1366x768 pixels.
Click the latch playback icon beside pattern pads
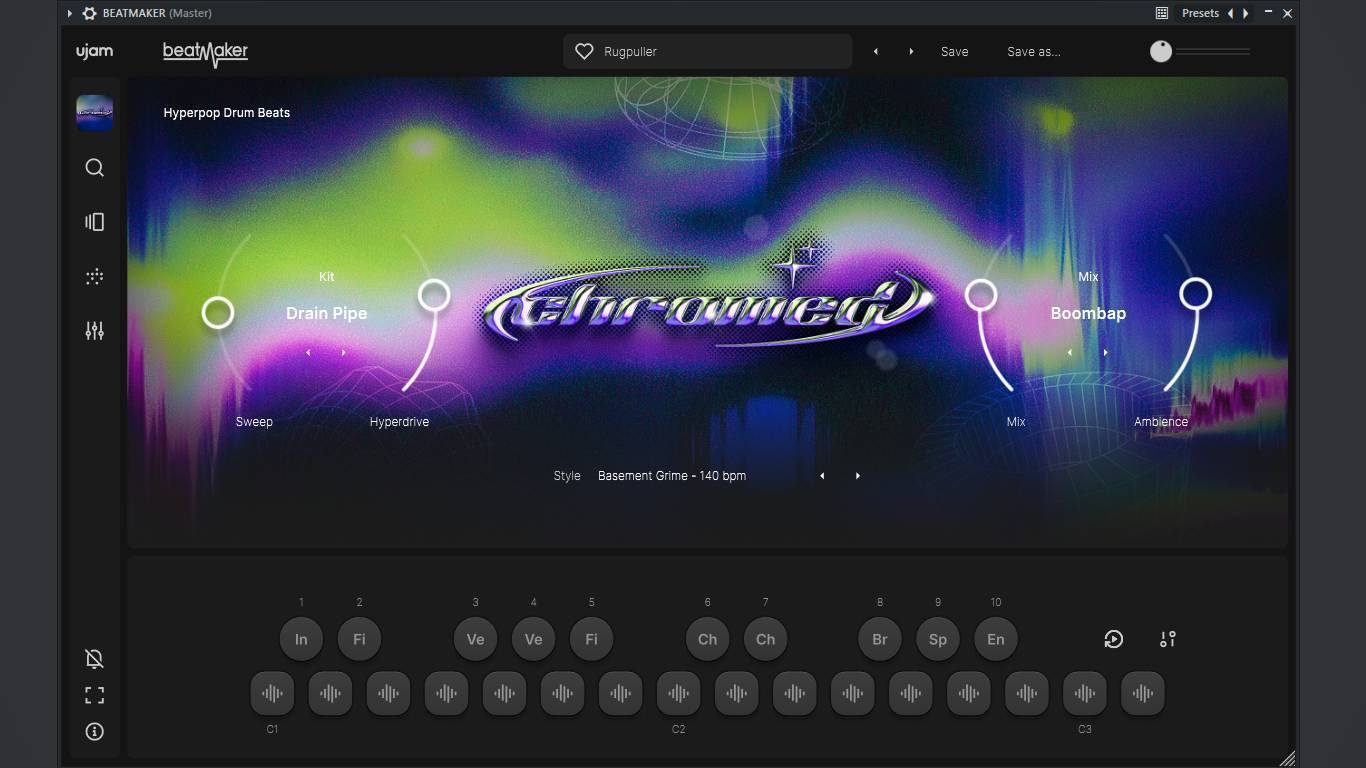point(1113,639)
